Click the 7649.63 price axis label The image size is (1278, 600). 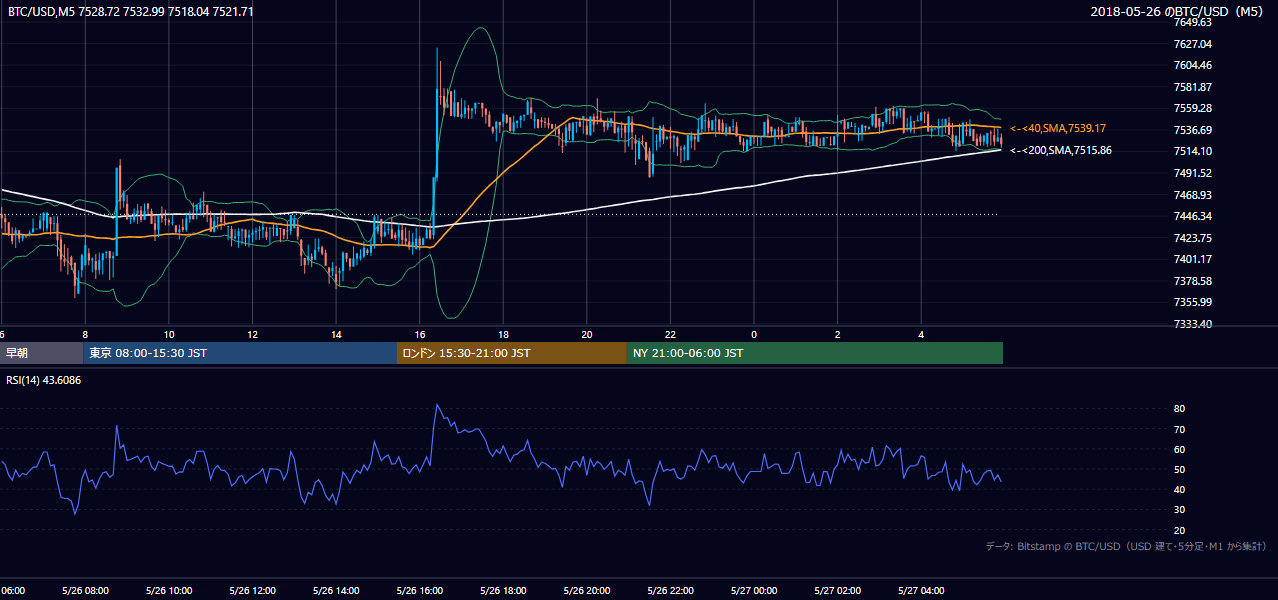(1193, 22)
